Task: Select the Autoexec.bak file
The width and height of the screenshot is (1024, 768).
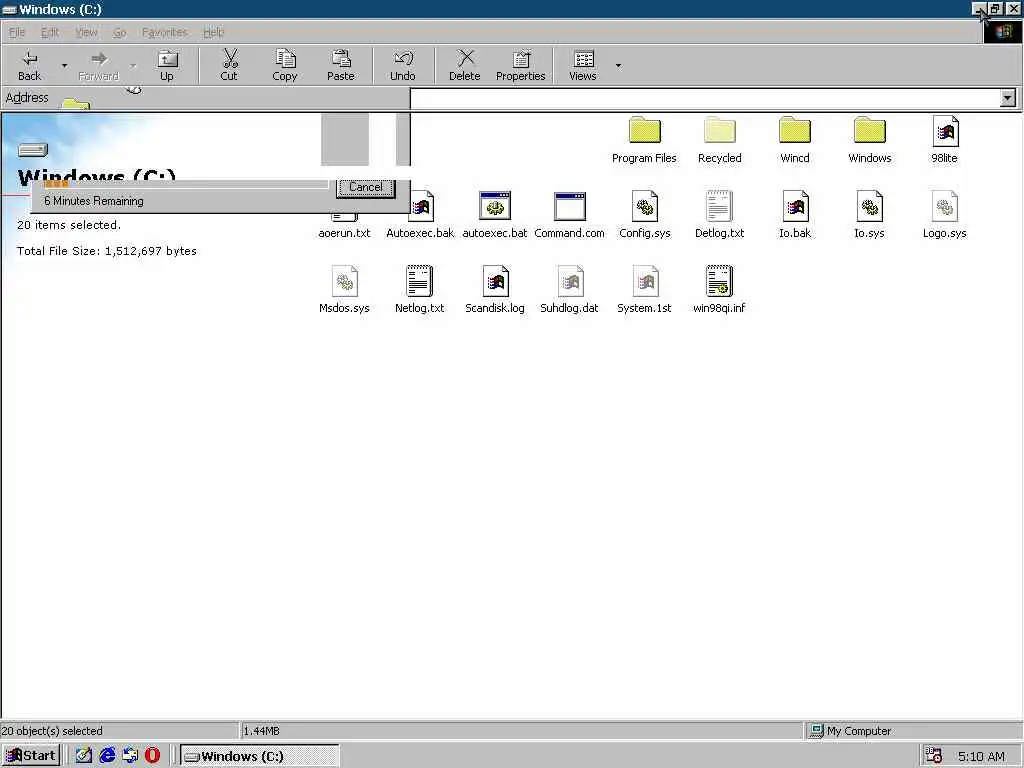Action: (x=420, y=215)
